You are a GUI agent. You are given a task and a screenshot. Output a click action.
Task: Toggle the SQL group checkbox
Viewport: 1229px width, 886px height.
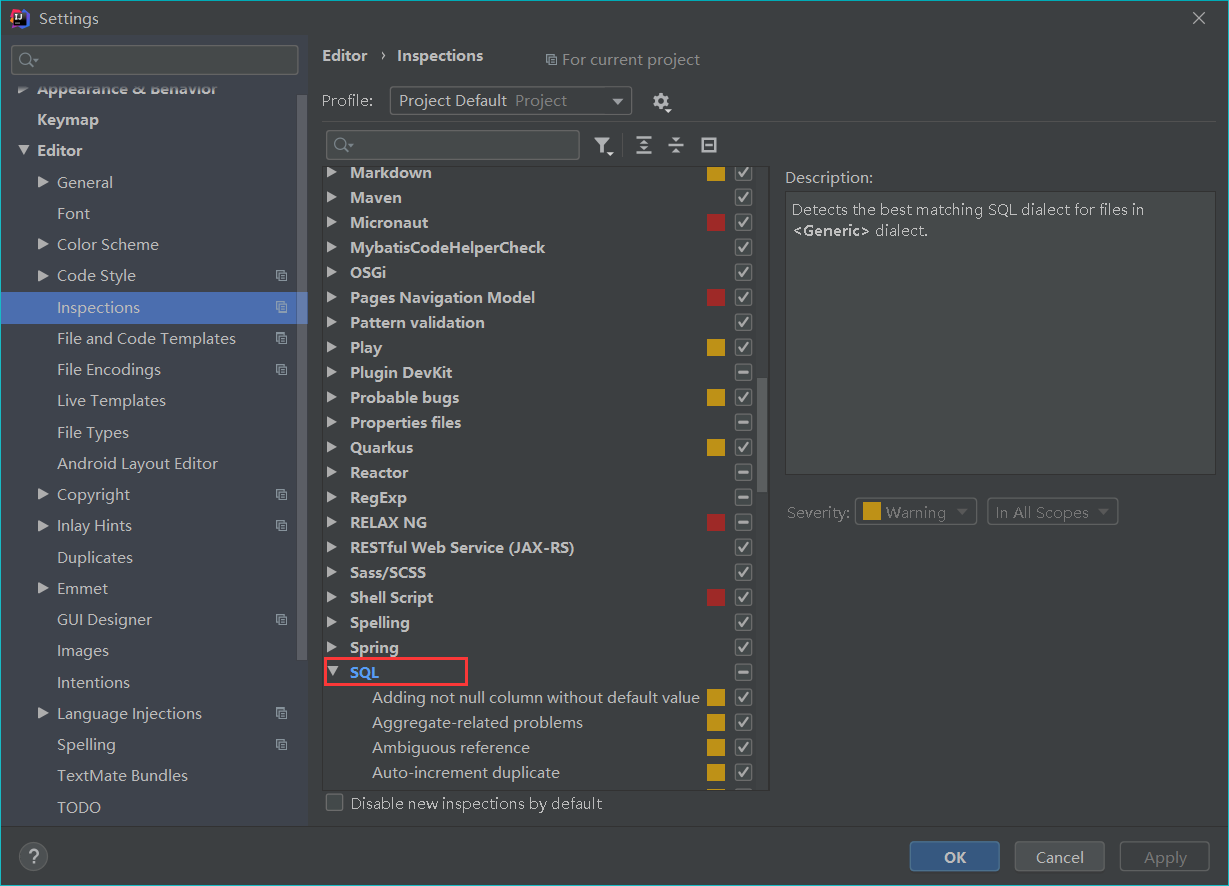[x=743, y=673]
